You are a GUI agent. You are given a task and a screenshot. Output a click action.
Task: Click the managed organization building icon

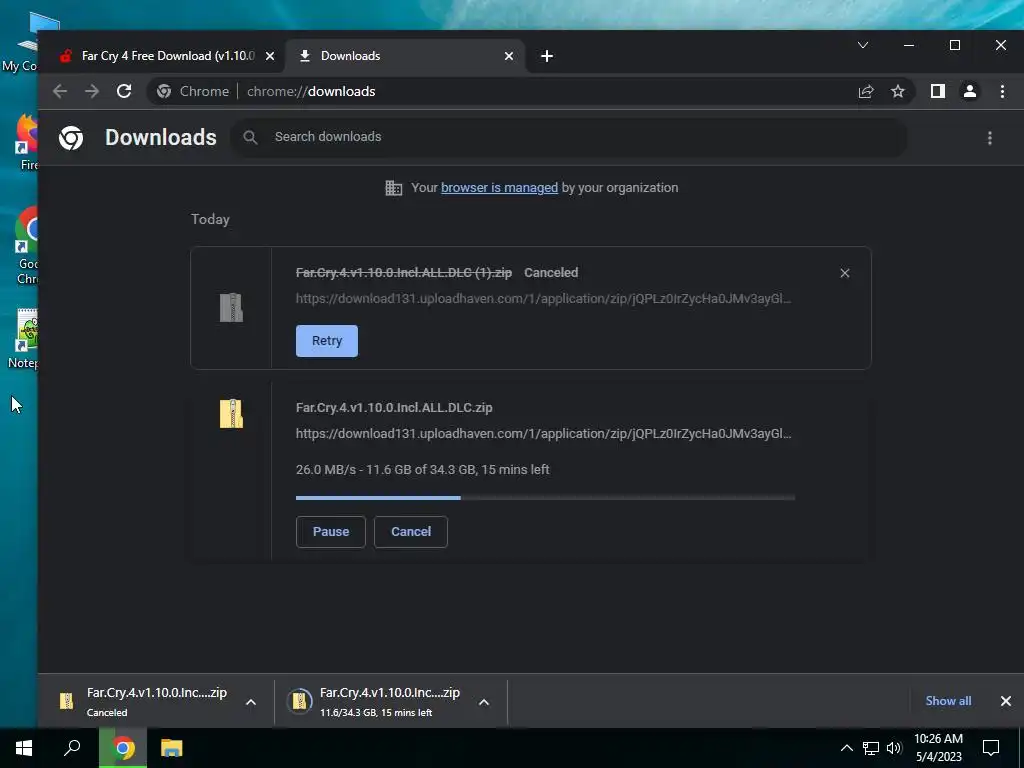click(393, 188)
